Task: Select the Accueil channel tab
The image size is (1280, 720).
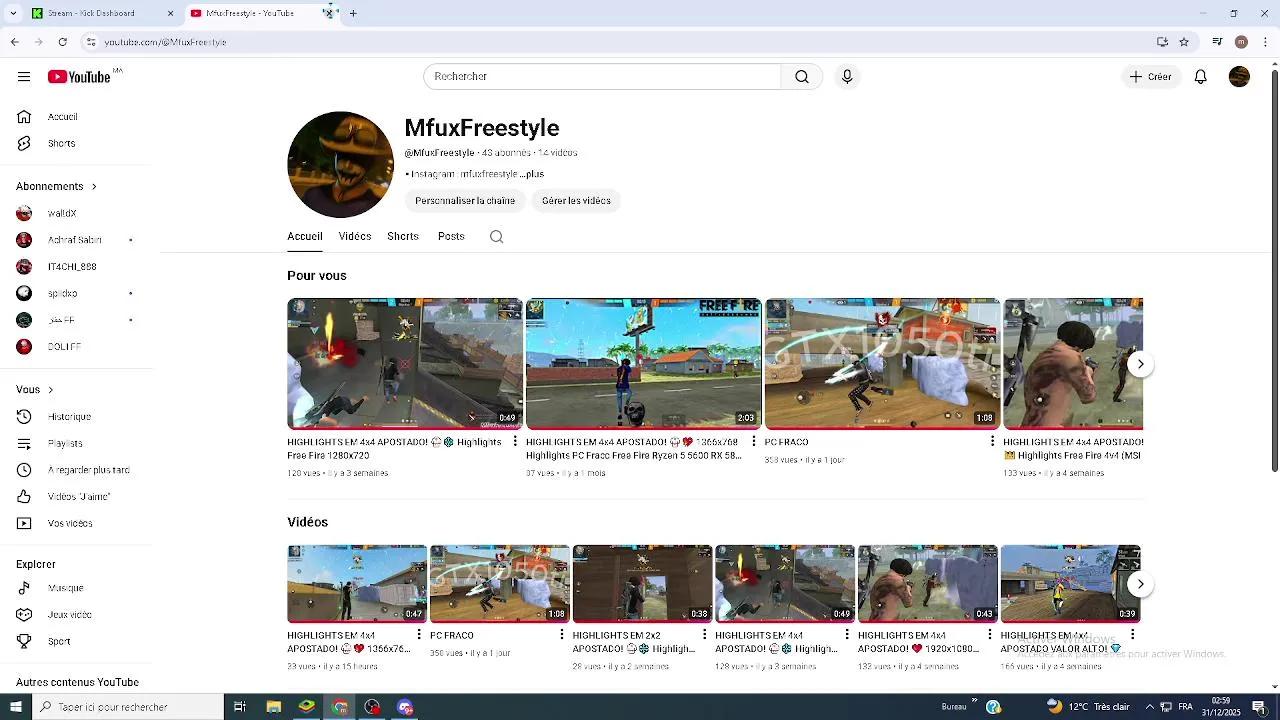Action: 305,237
